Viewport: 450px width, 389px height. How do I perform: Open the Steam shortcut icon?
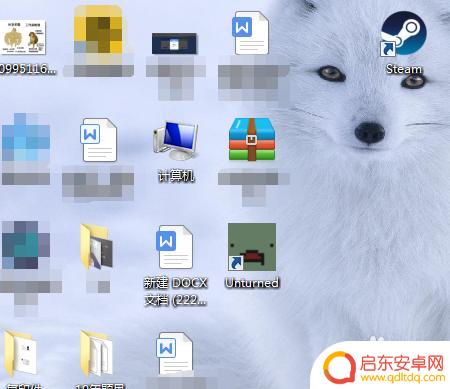pos(403,33)
